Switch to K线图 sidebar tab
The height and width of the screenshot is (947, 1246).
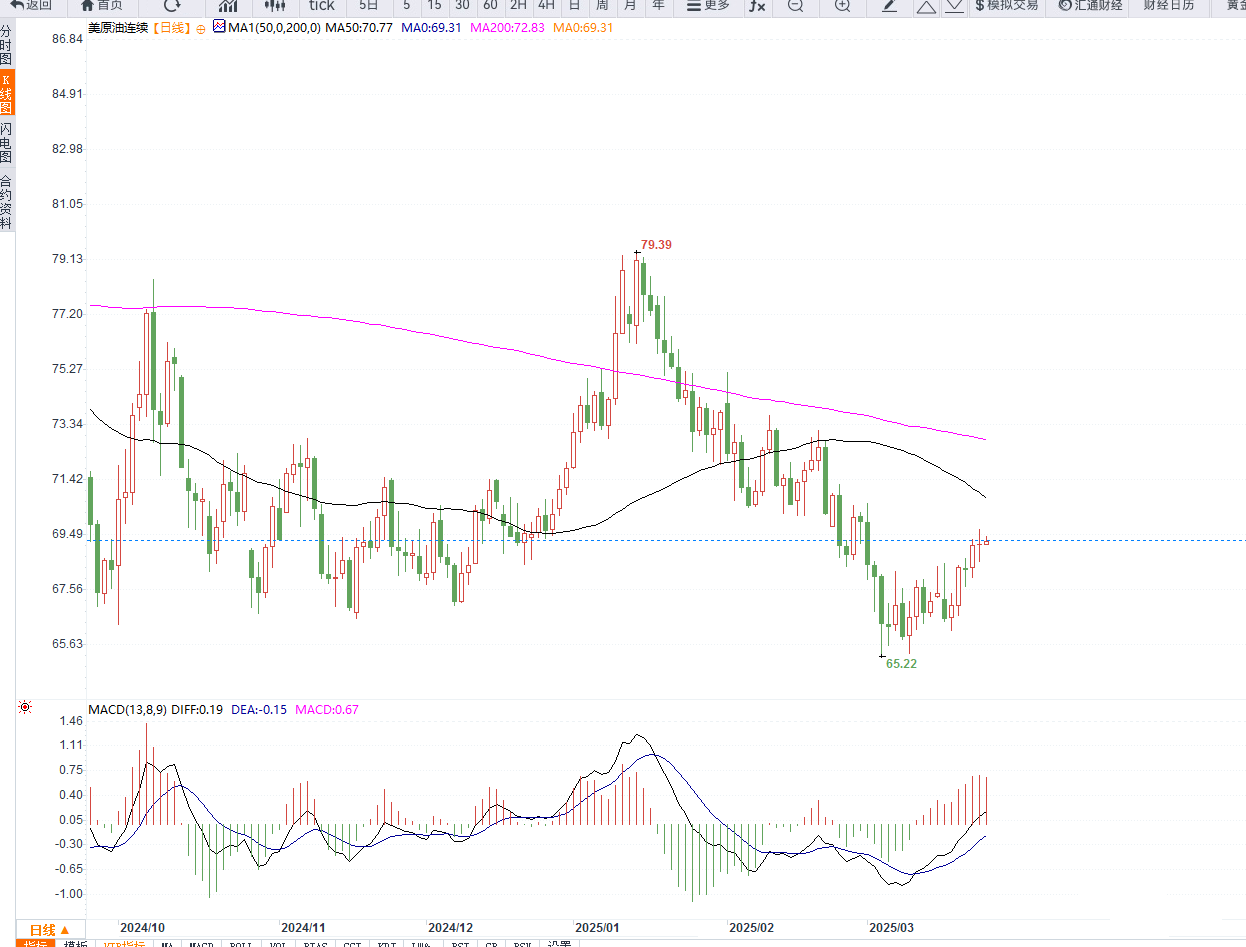click(x=7, y=93)
